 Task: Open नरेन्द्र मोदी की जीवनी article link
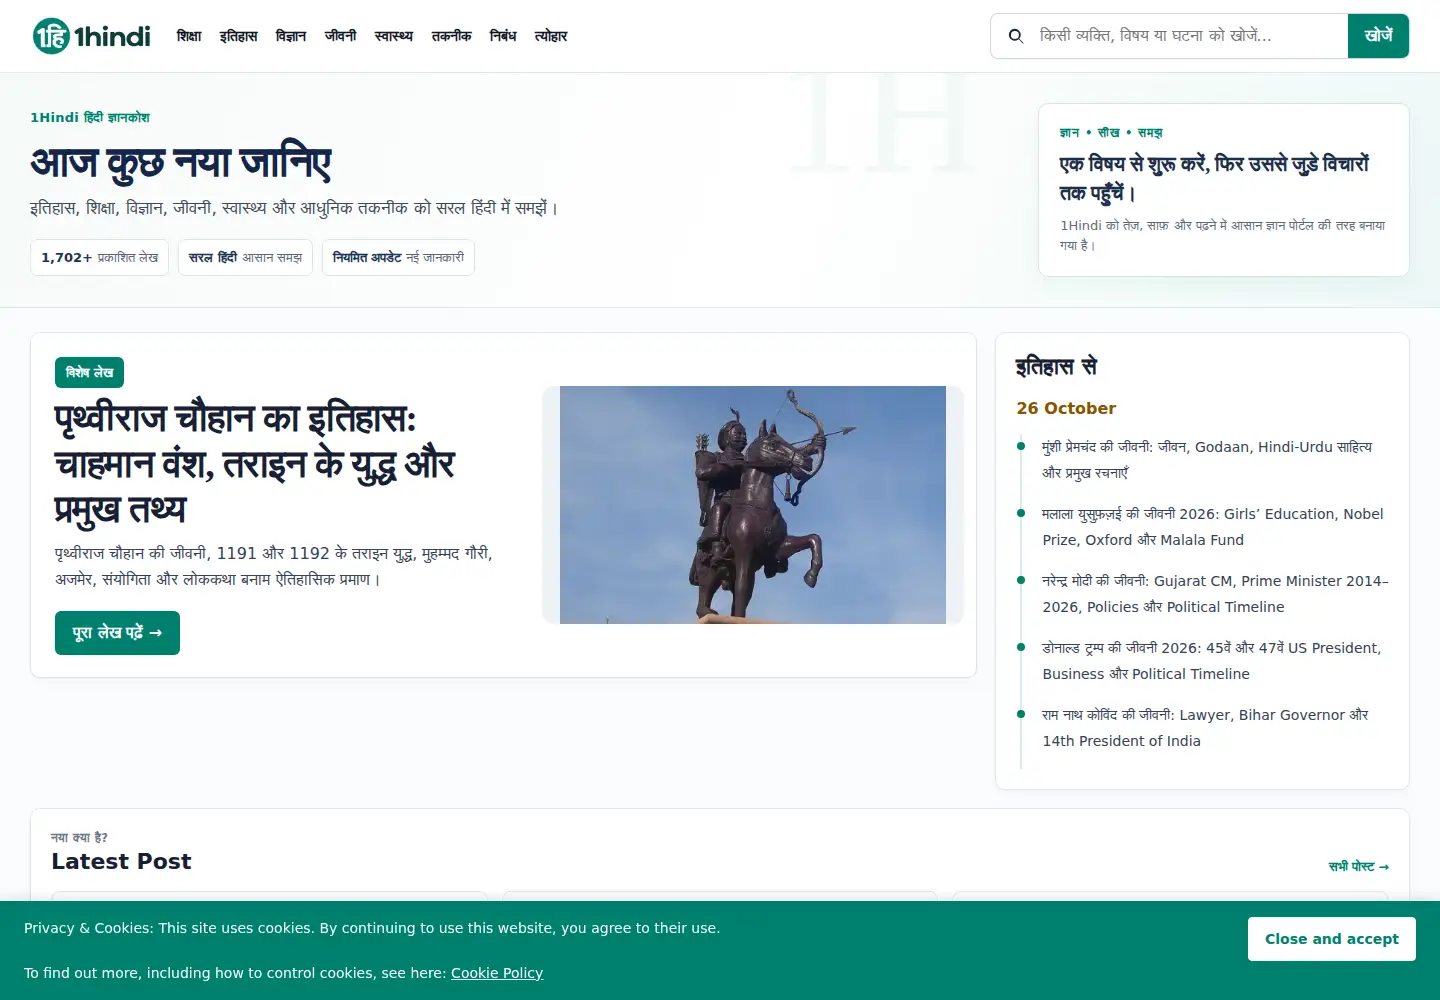[1215, 594]
